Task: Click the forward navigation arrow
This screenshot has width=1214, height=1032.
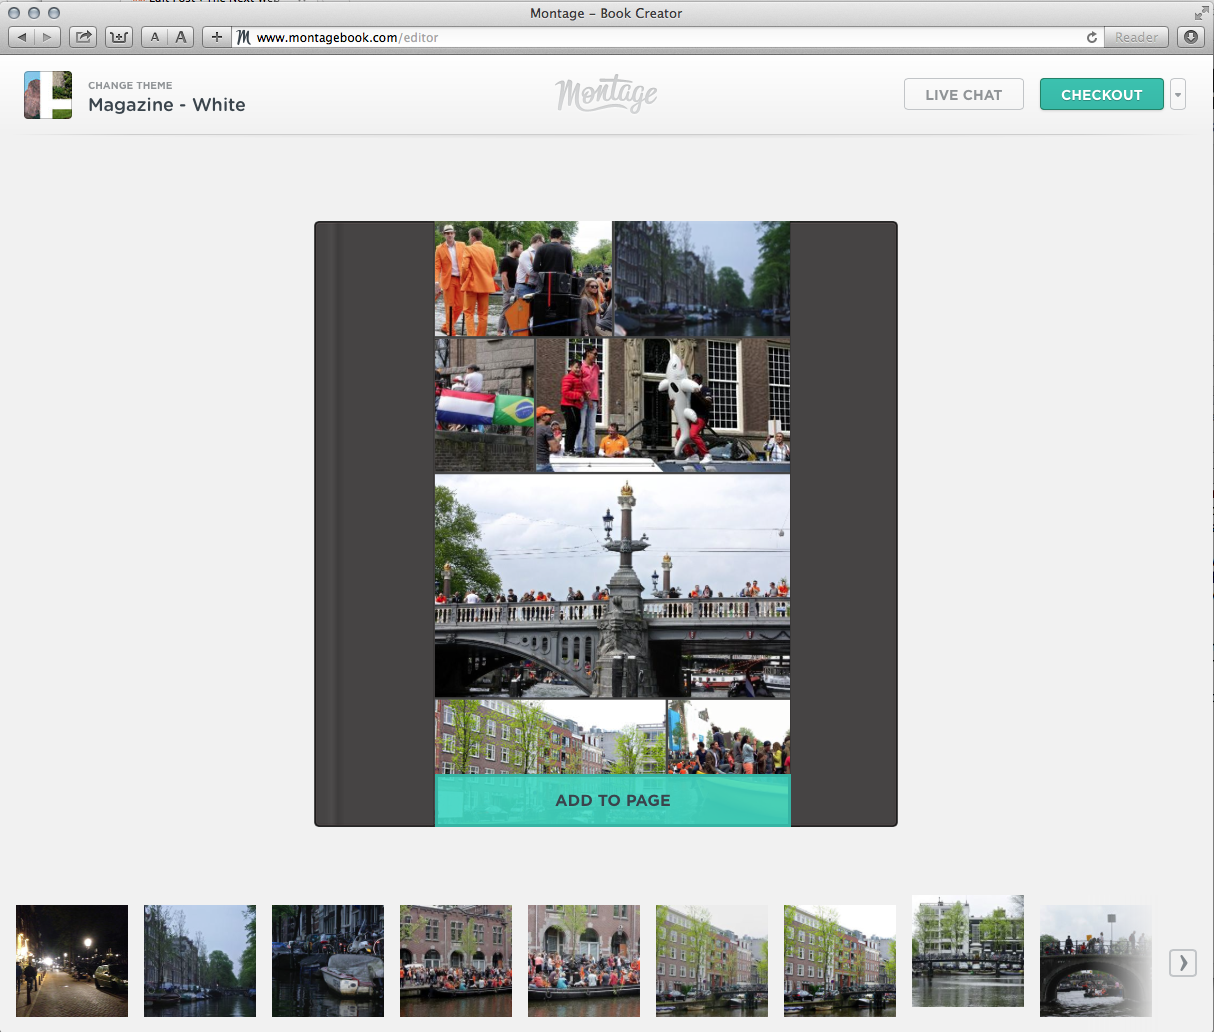Action: (47, 36)
